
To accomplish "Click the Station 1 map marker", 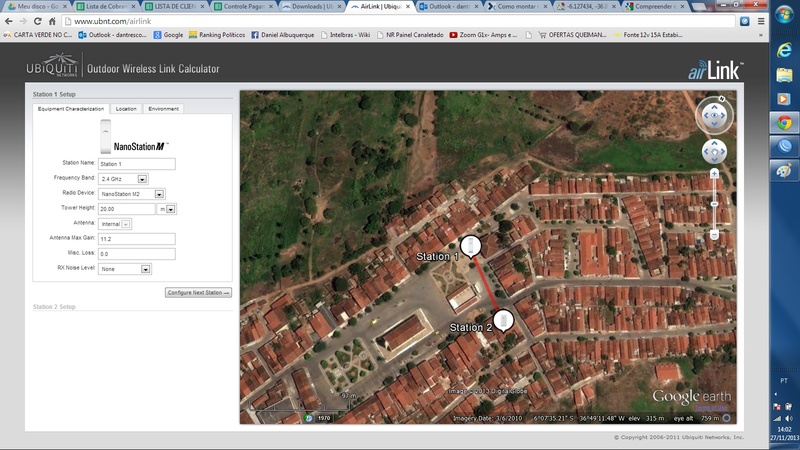I will click(x=470, y=246).
